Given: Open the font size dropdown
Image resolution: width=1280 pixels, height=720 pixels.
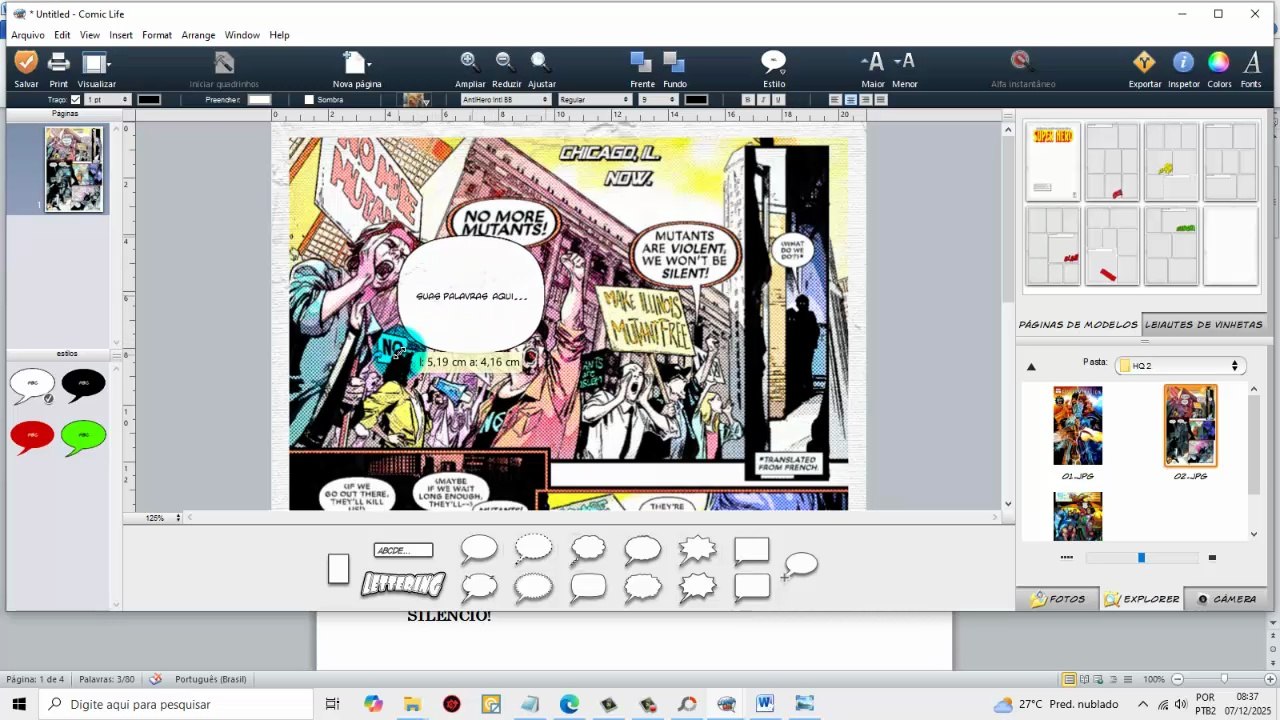Looking at the screenshot, I should tap(658, 100).
